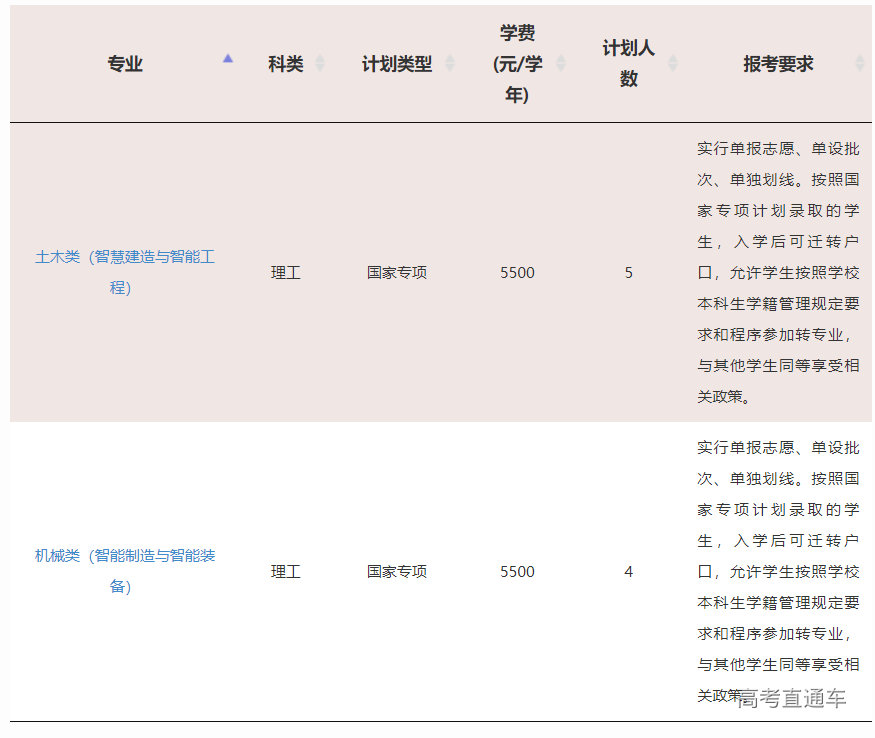
Task: Click 国家专项 in the 机械类 row
Action: point(397,572)
